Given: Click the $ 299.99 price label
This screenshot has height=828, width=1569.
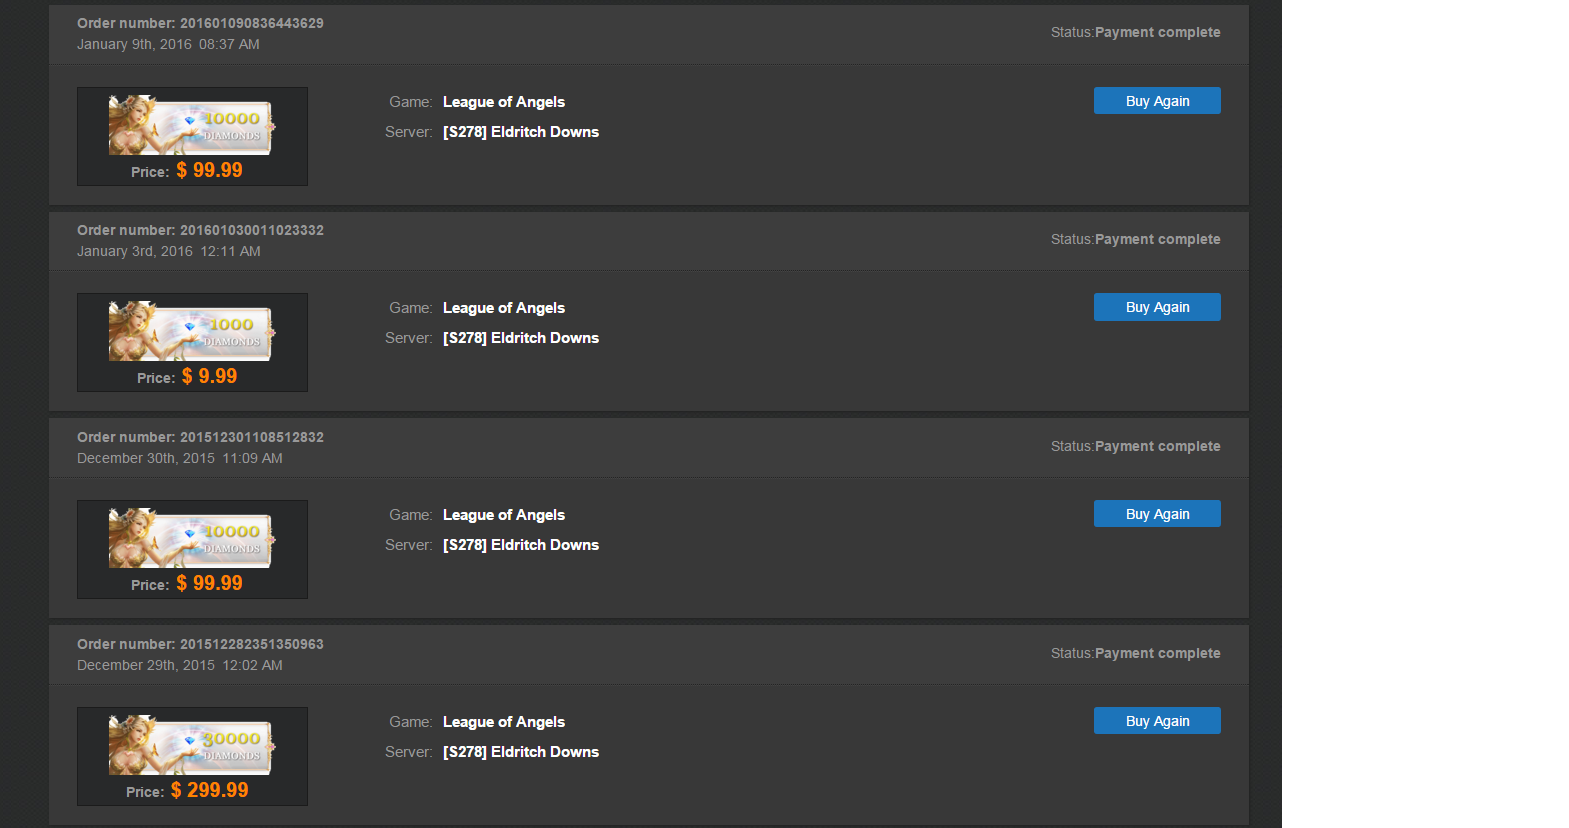Looking at the screenshot, I should tap(209, 790).
